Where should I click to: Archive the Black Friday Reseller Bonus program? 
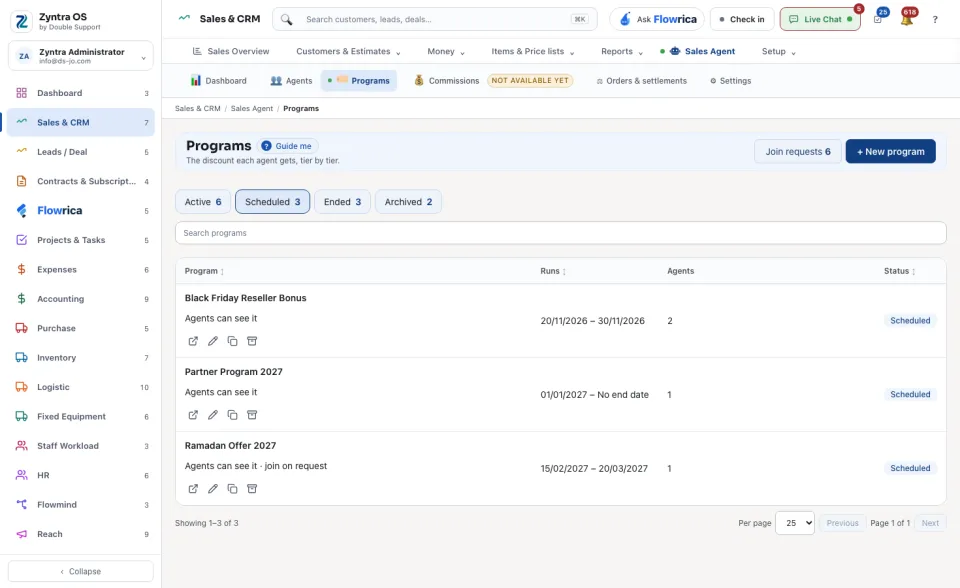252,341
